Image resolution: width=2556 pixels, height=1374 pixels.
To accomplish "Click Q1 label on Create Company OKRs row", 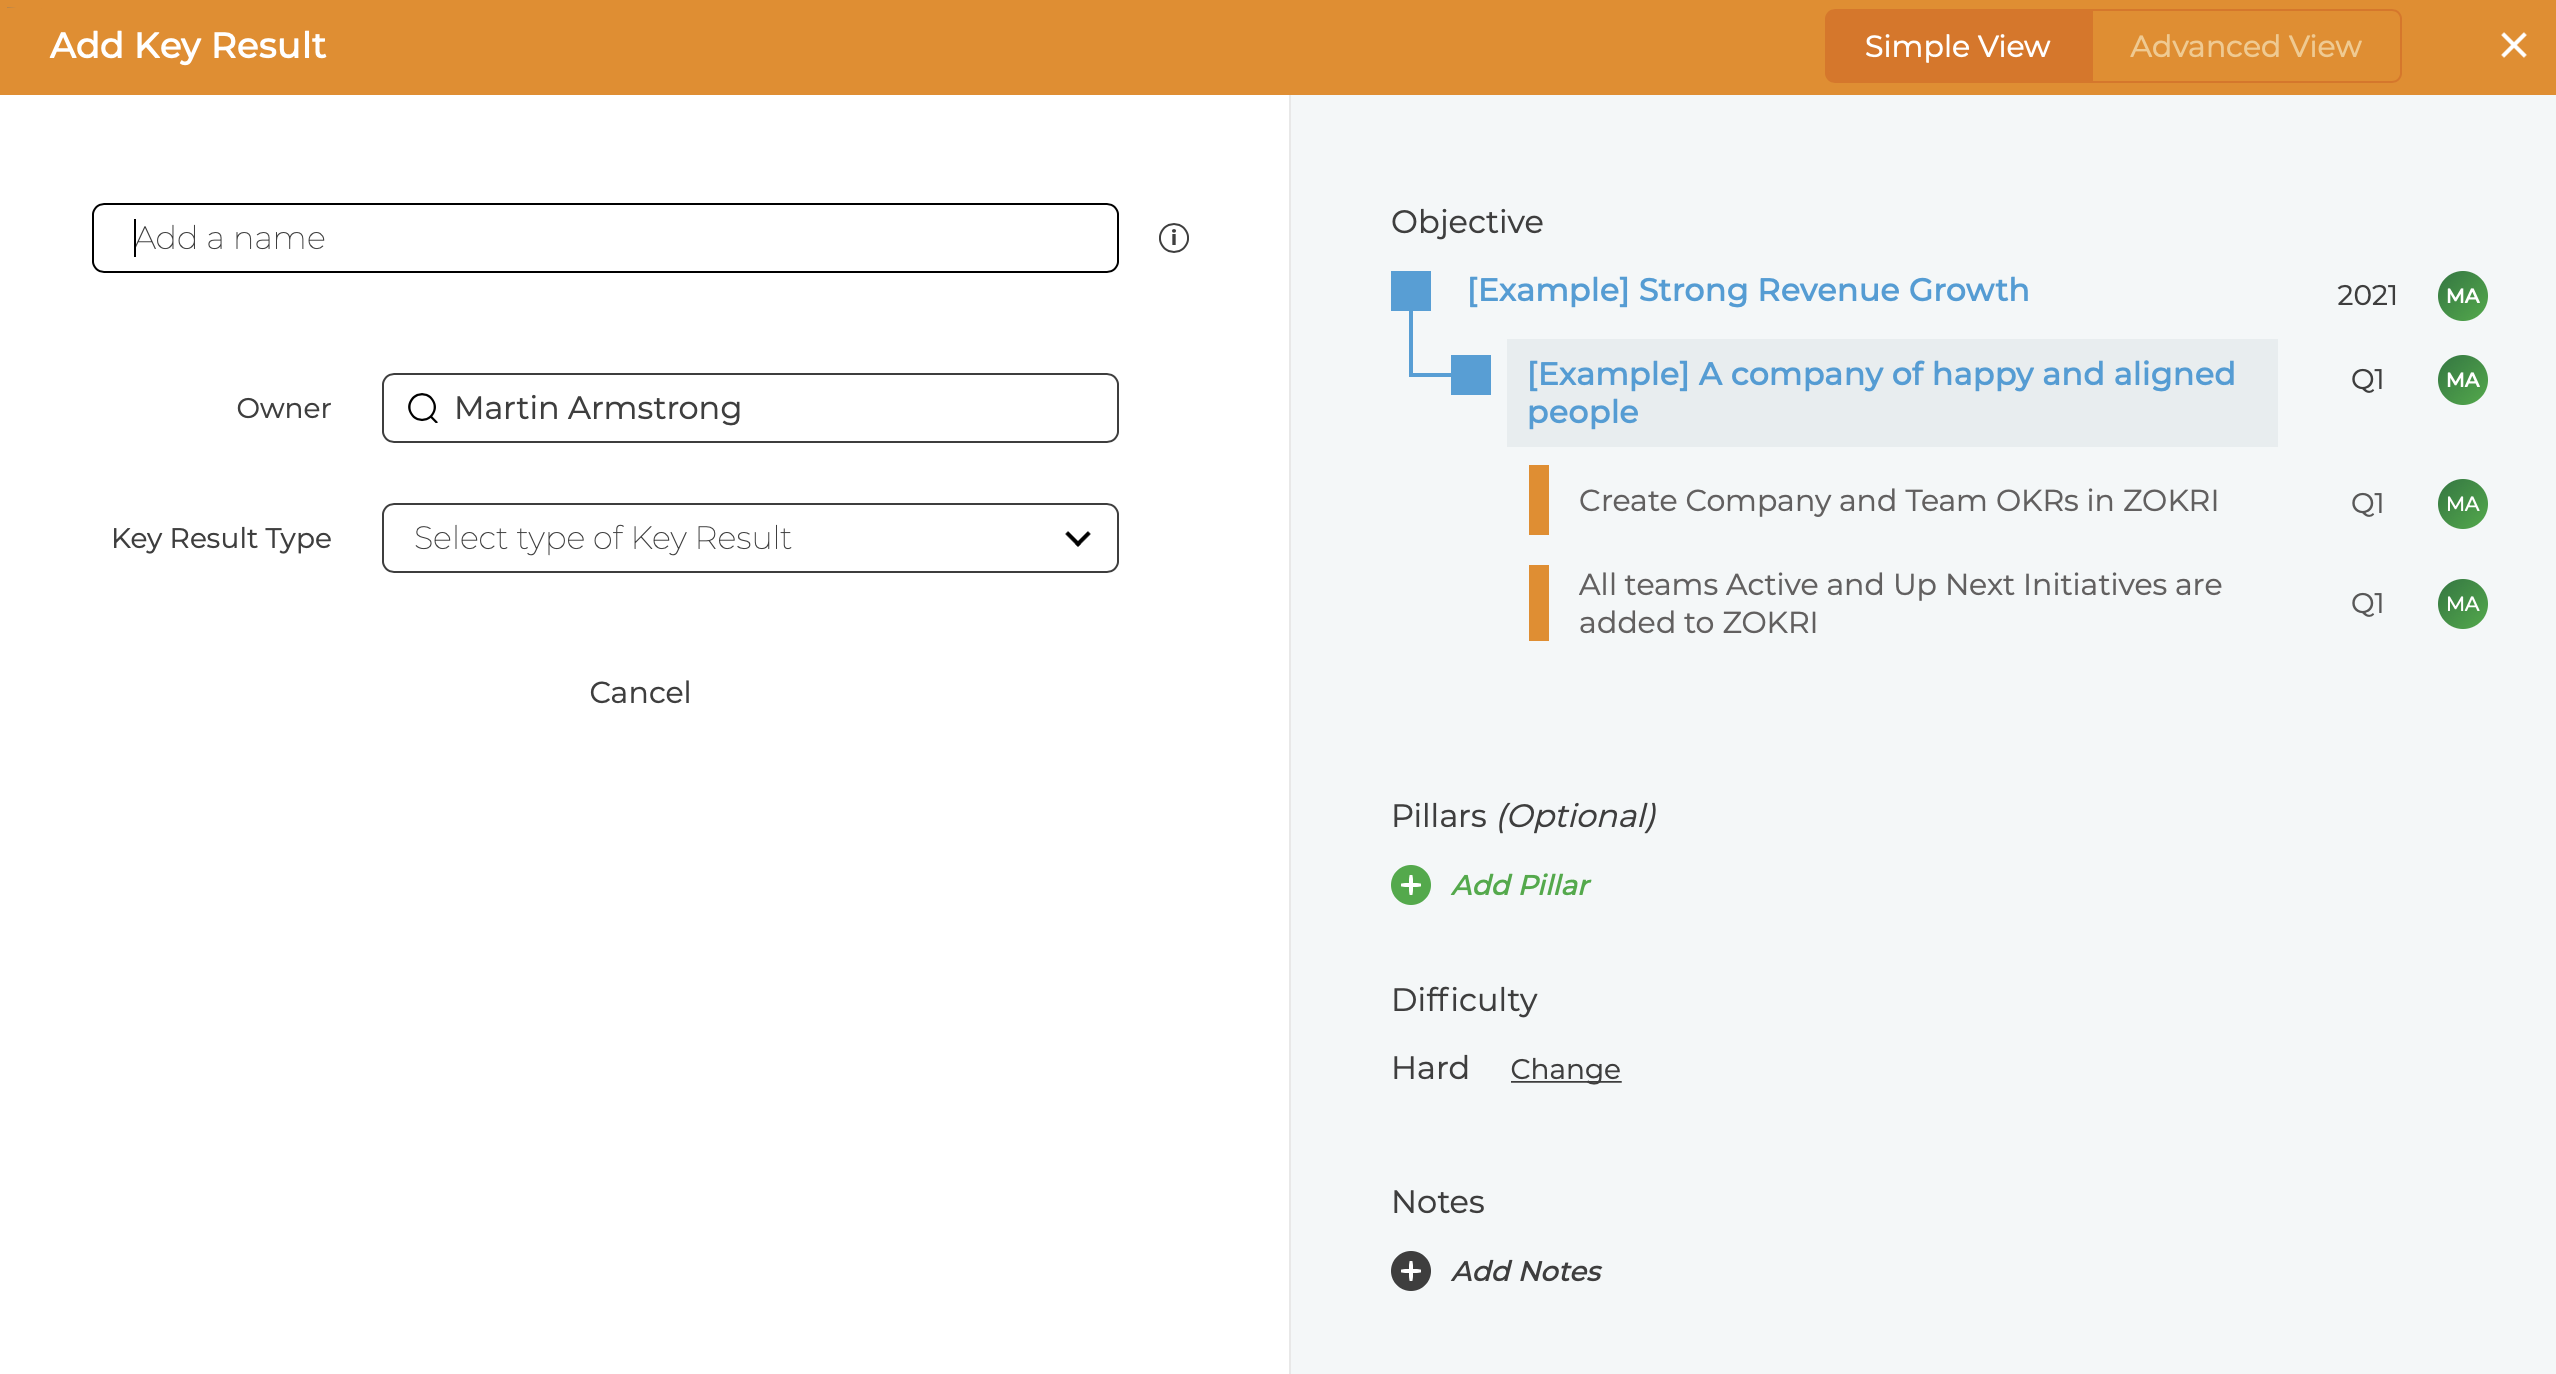I will click(x=2366, y=503).
